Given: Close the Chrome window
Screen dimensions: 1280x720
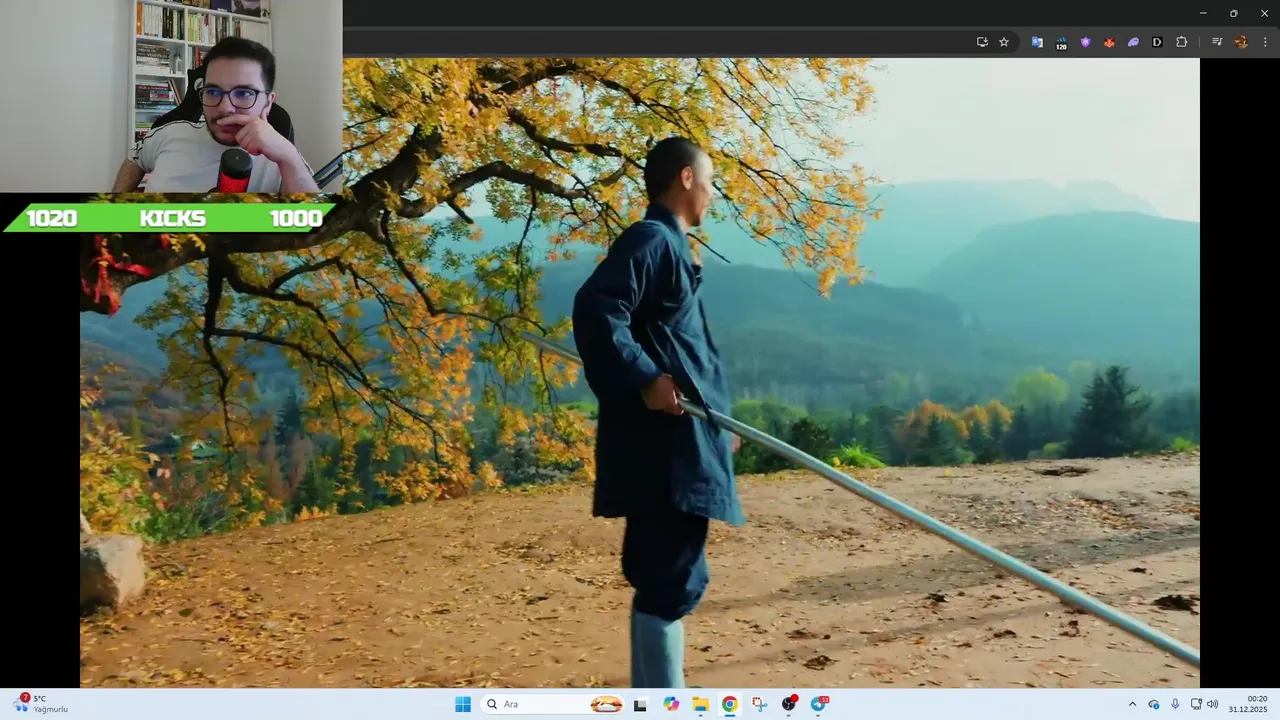Looking at the screenshot, I should pos(1264,13).
